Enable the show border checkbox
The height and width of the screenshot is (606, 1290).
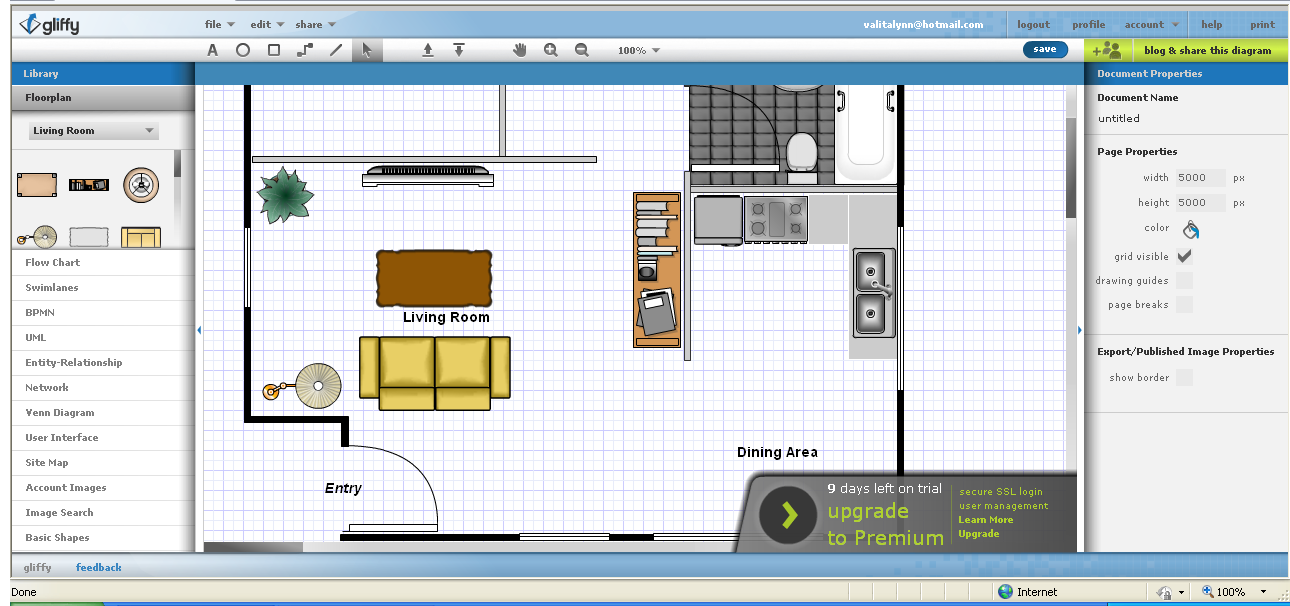pos(1184,377)
